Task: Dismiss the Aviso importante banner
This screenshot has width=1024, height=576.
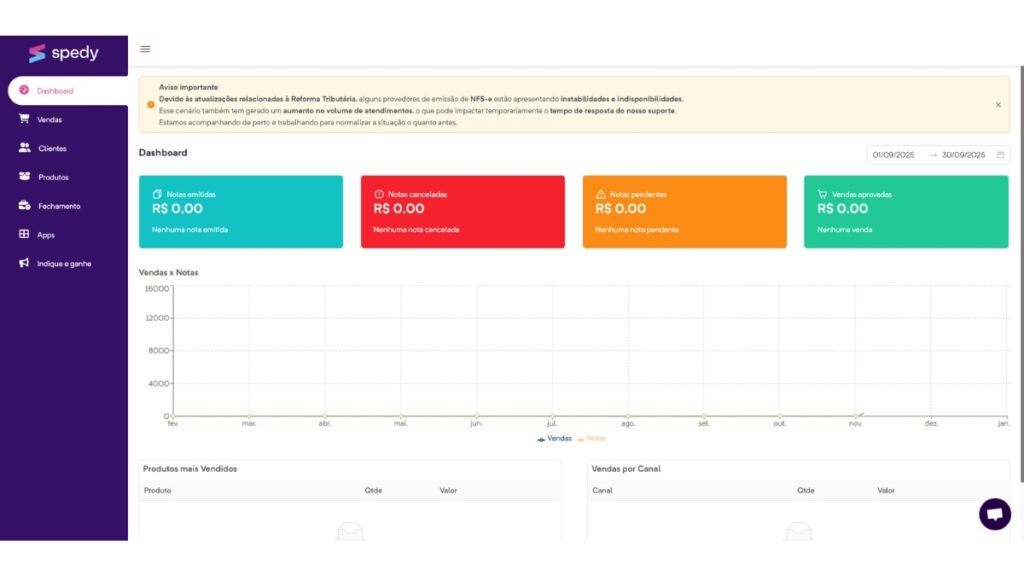Action: click(x=997, y=104)
